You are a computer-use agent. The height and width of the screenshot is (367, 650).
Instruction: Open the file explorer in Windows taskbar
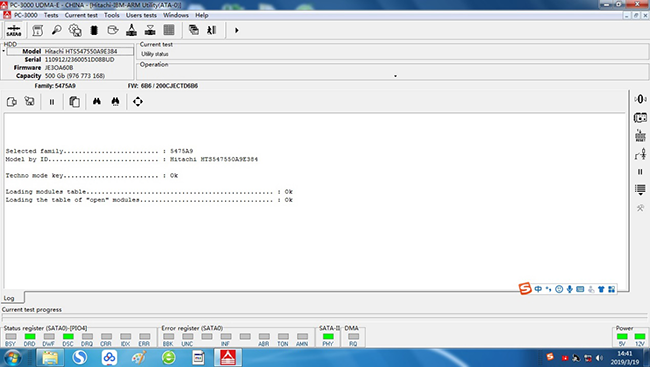[x=50, y=357]
